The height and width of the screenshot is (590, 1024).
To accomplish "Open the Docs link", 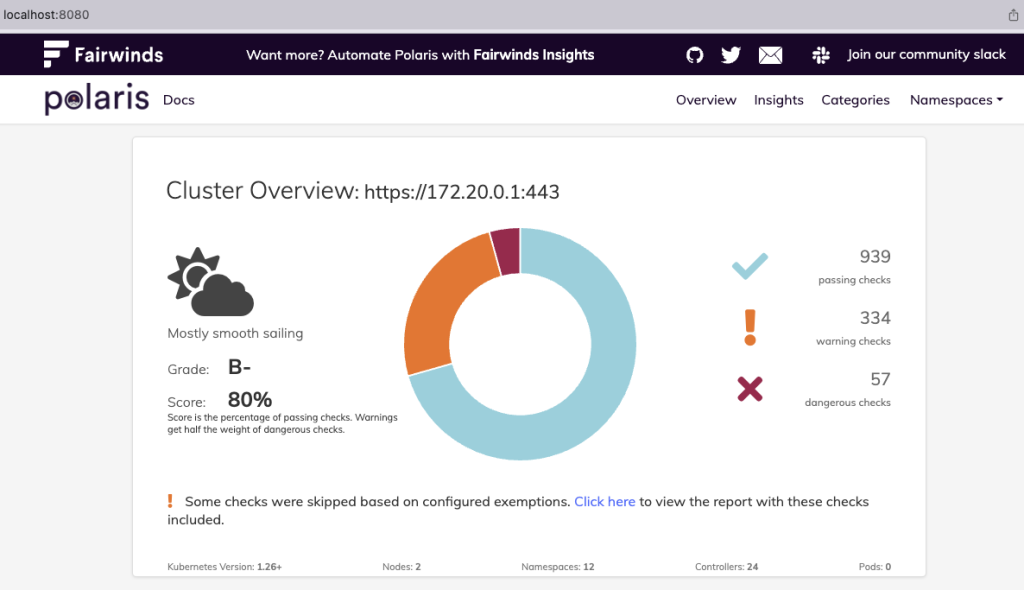I will [179, 100].
